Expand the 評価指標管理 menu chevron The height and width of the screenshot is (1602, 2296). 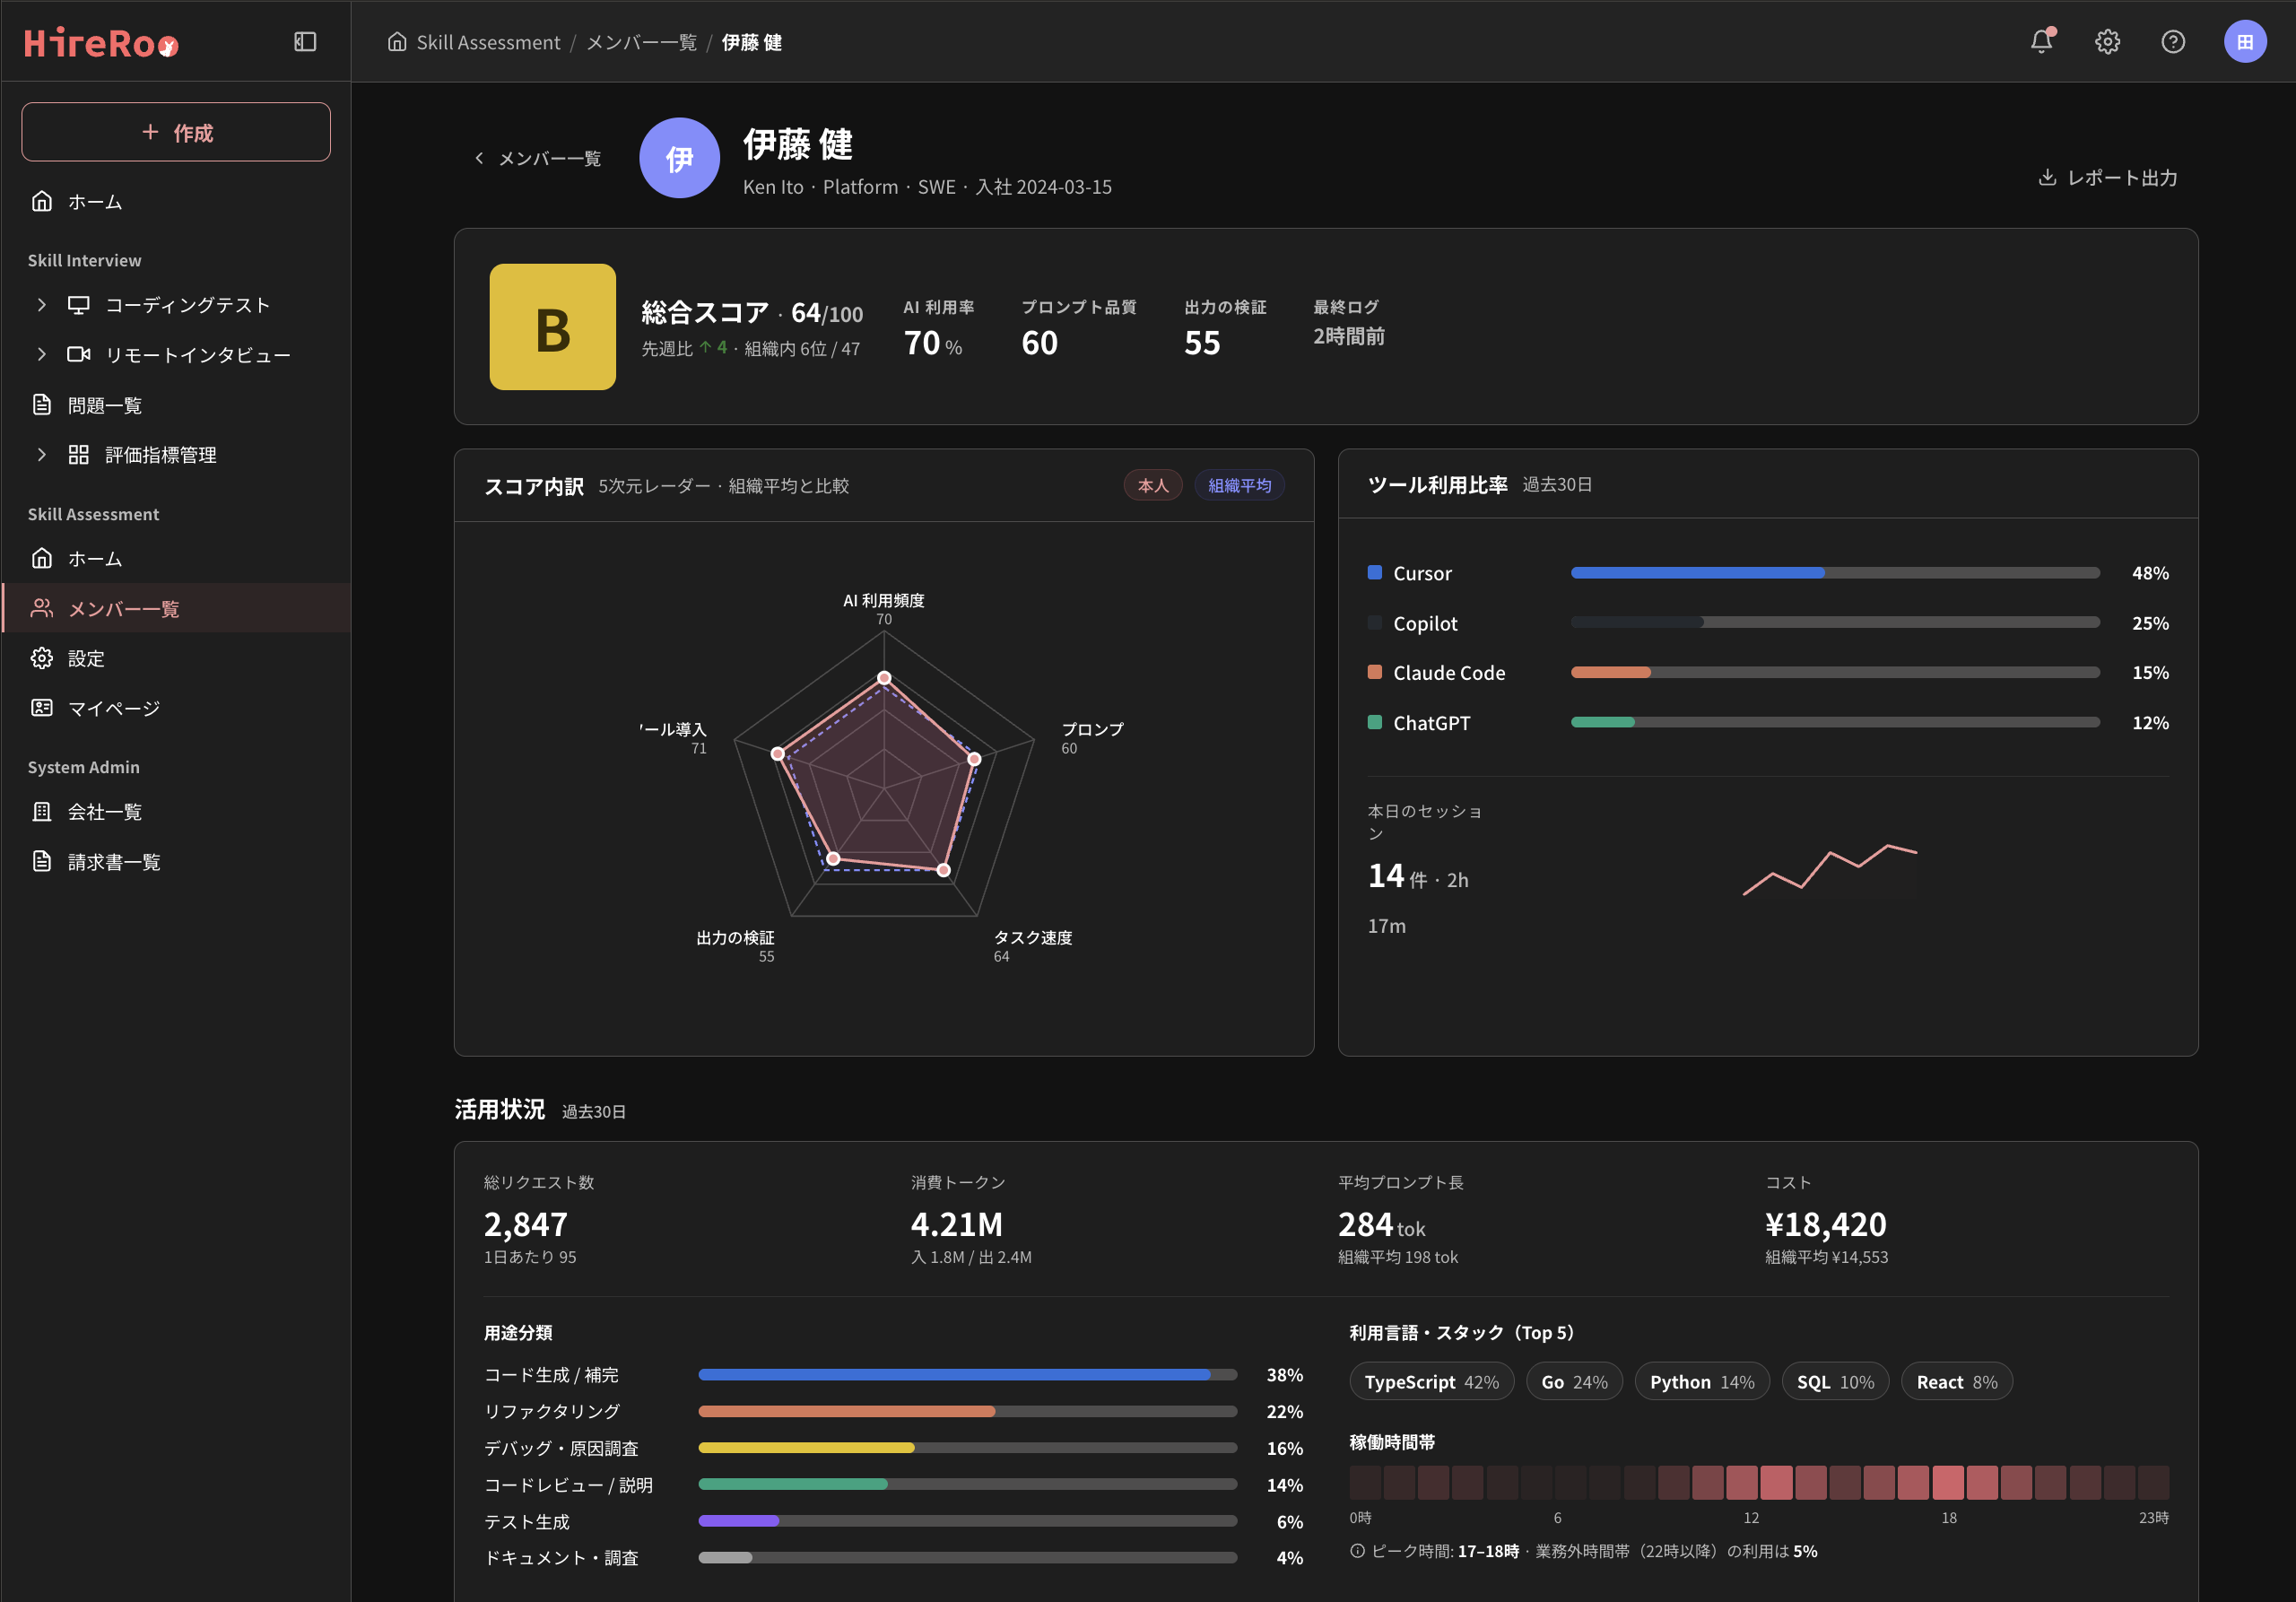41,454
